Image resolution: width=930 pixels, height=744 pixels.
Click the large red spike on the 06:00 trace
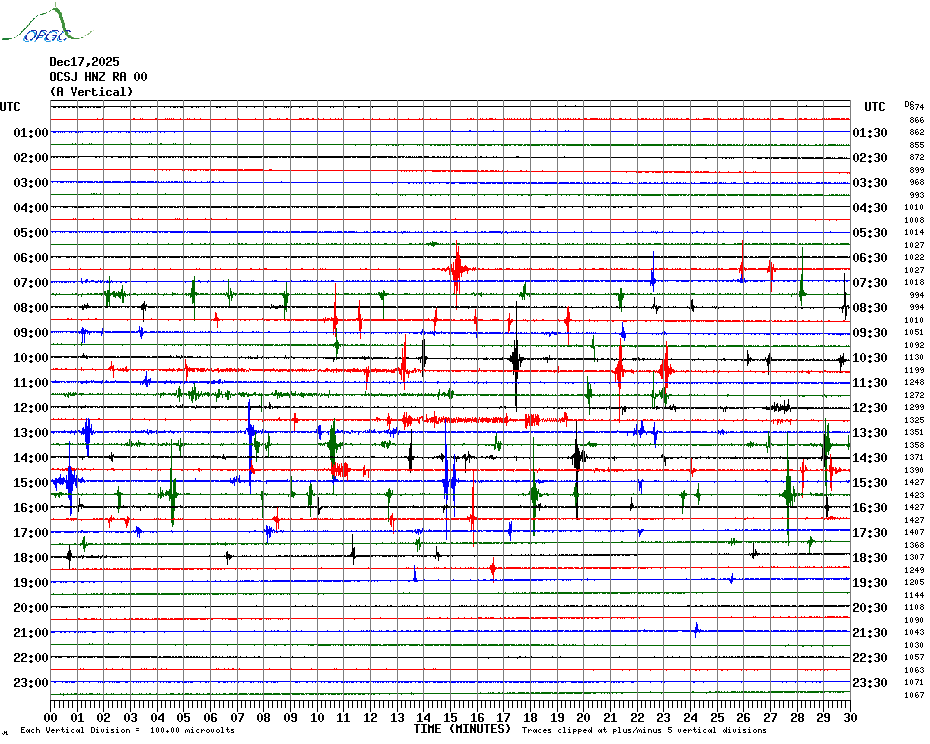pyautogui.click(x=457, y=268)
